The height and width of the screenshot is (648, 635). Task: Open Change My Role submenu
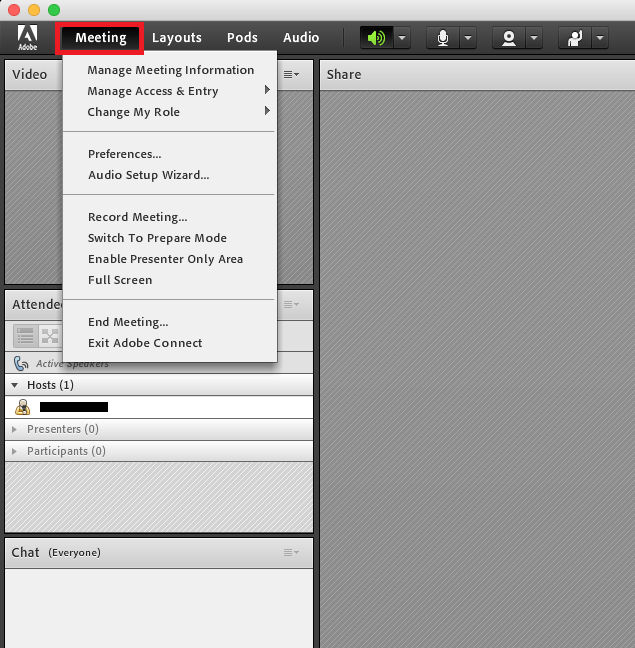pos(170,112)
